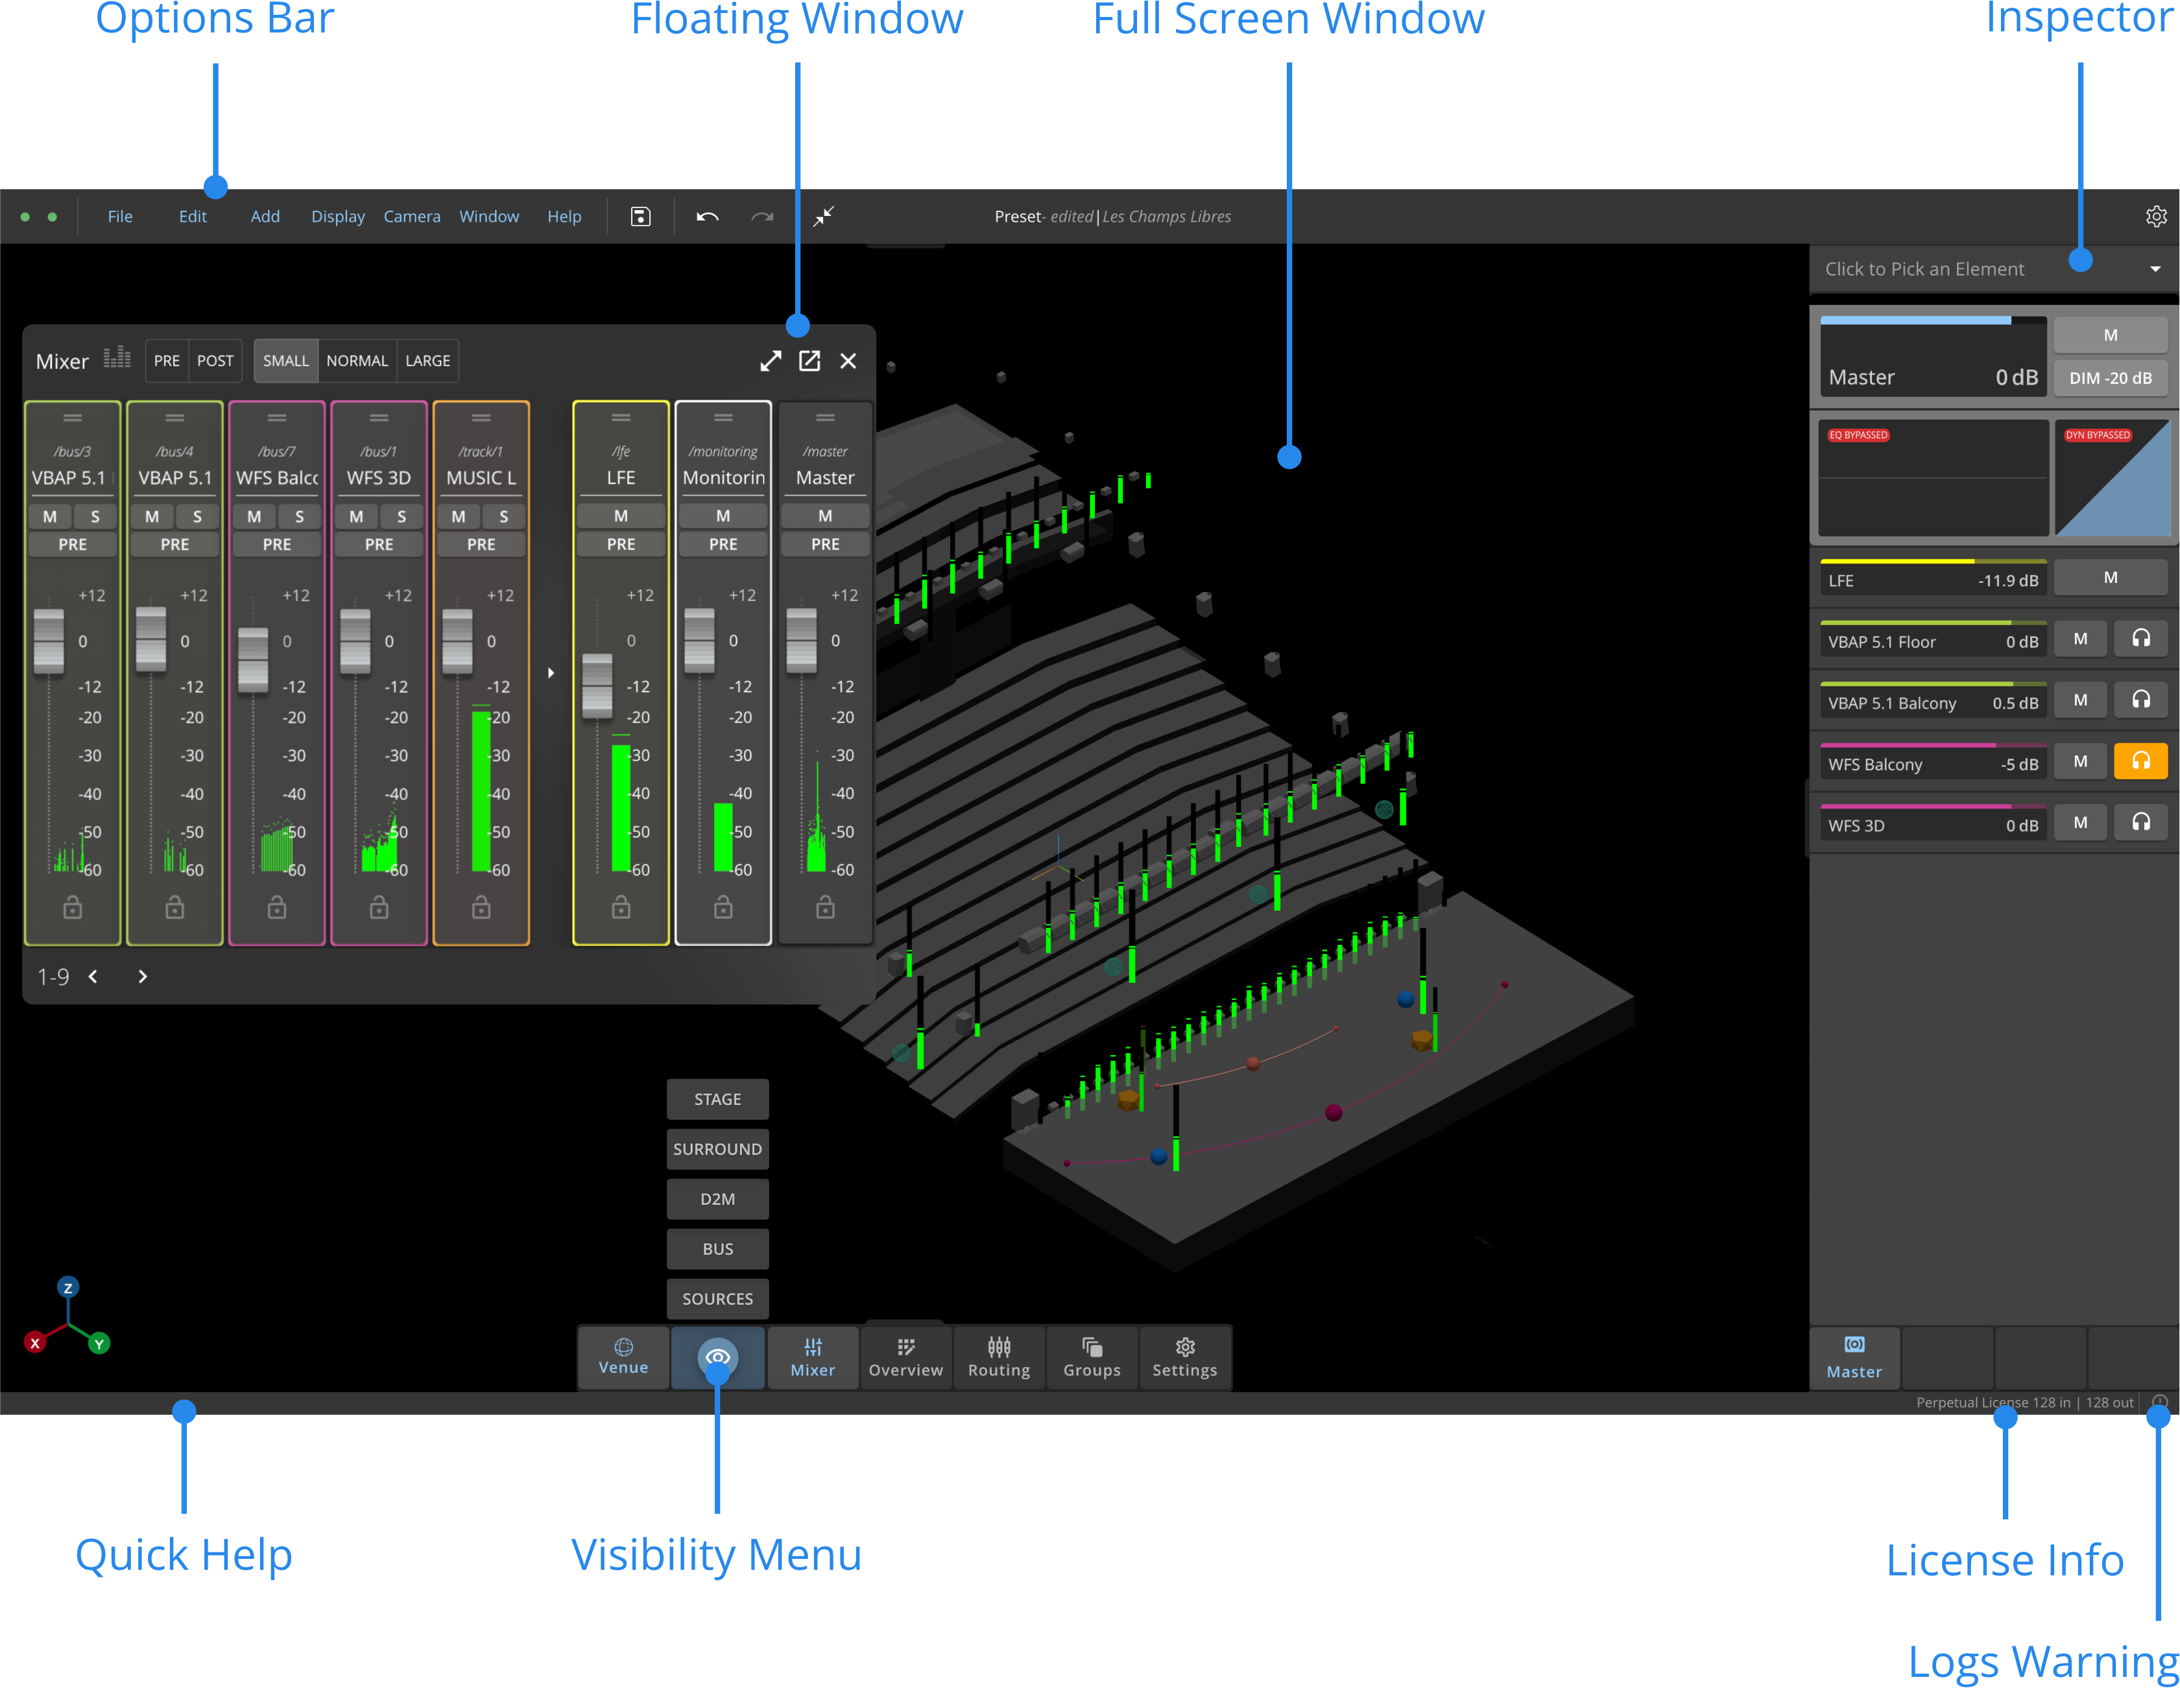This screenshot has width=2180, height=1708.
Task: Click the Master strip fader handle
Action: [x=801, y=641]
